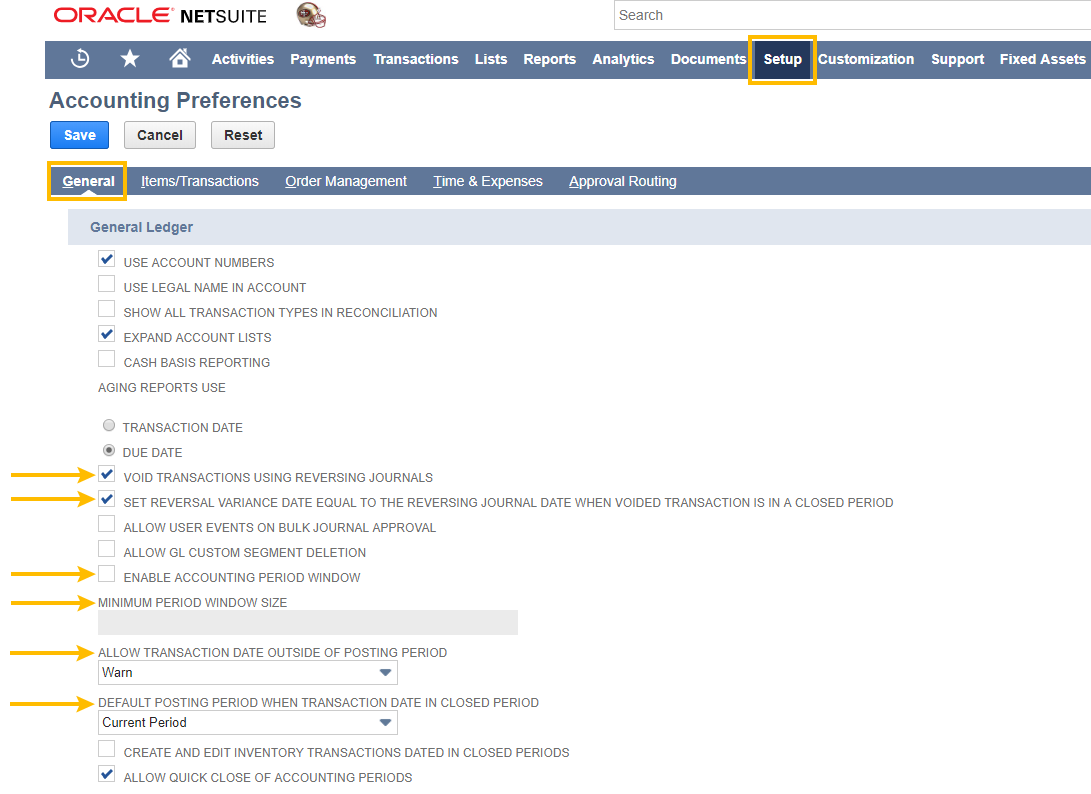Click the Cancel button
The height and width of the screenshot is (794, 1091).
(x=160, y=135)
